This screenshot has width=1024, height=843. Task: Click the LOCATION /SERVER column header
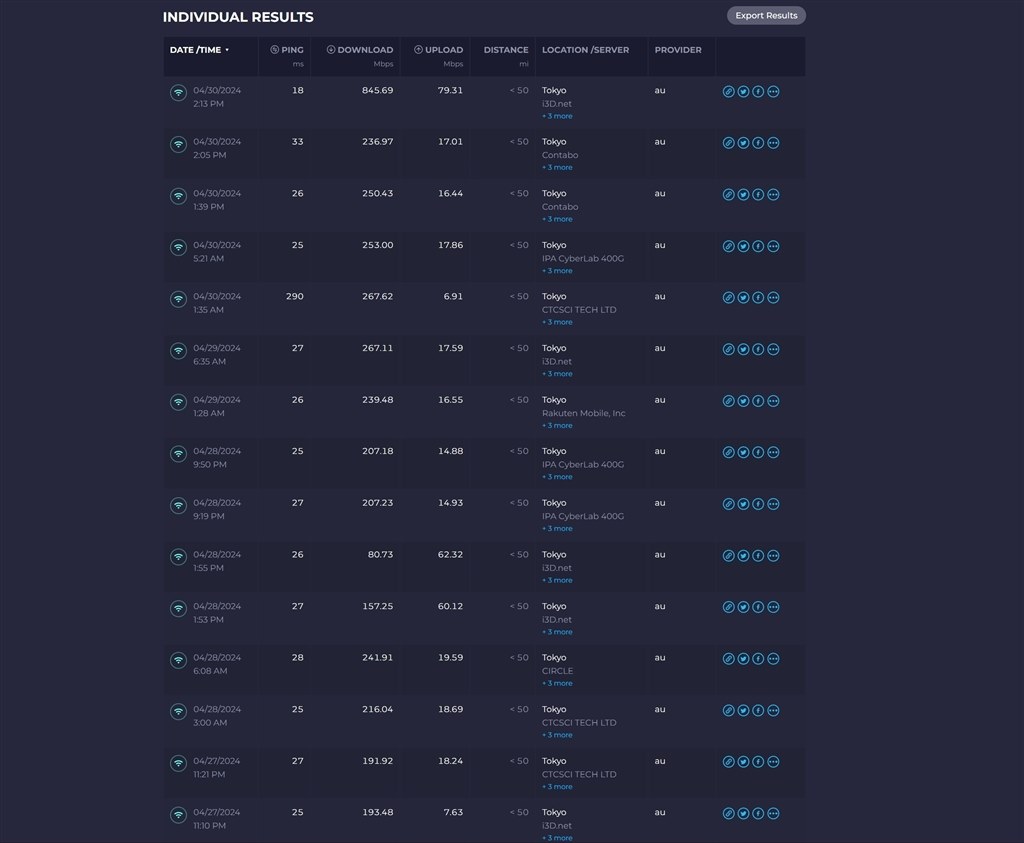[585, 50]
